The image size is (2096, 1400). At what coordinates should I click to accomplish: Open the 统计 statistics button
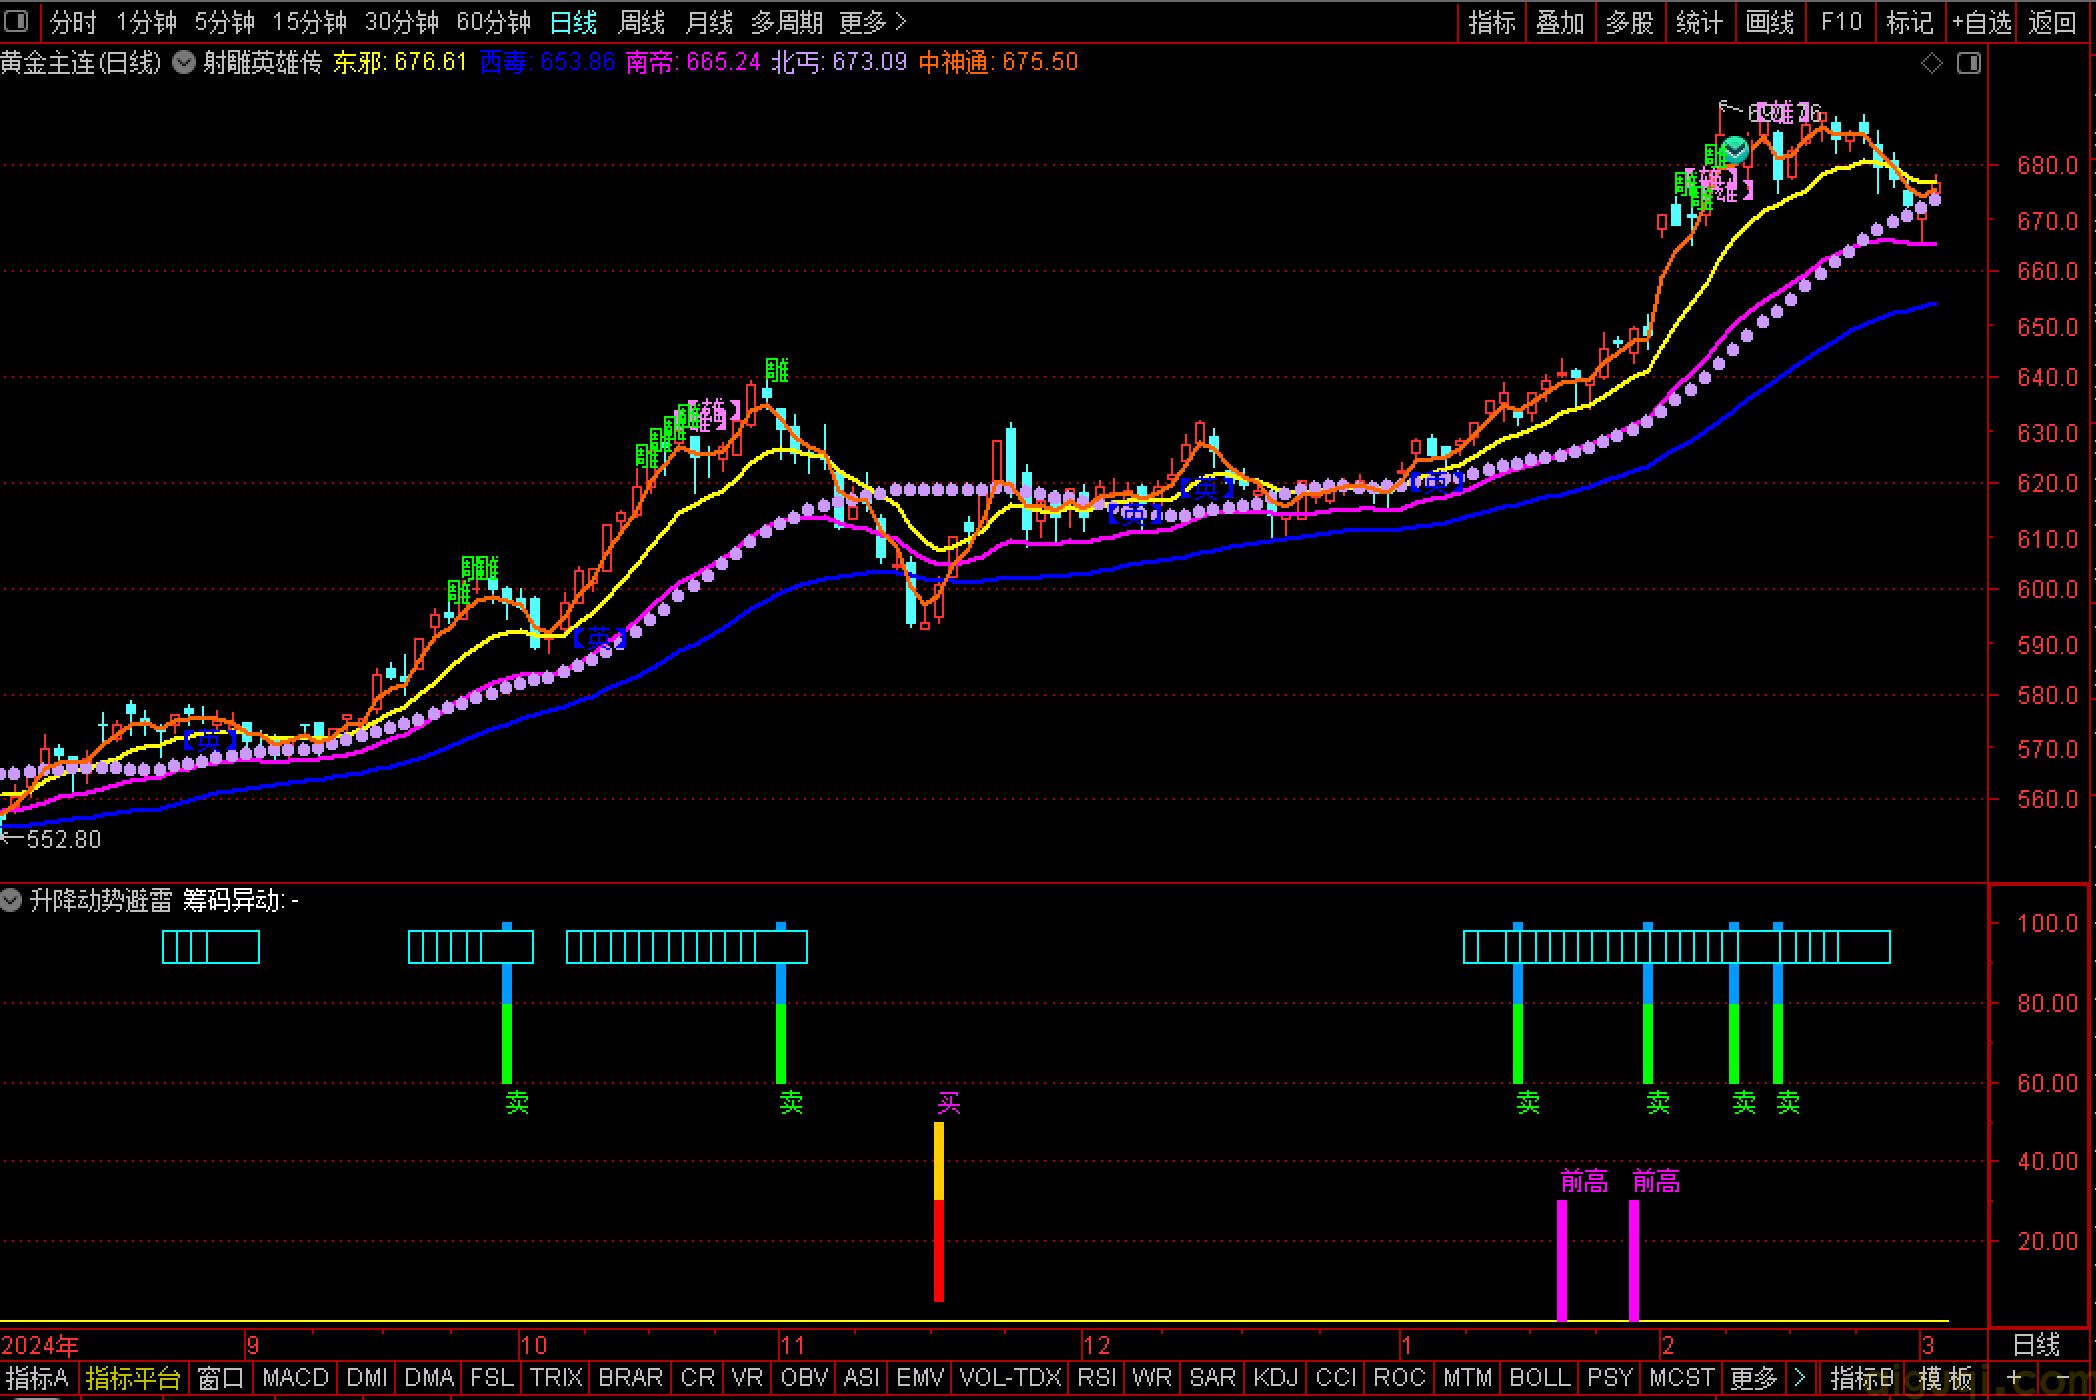(x=1700, y=22)
